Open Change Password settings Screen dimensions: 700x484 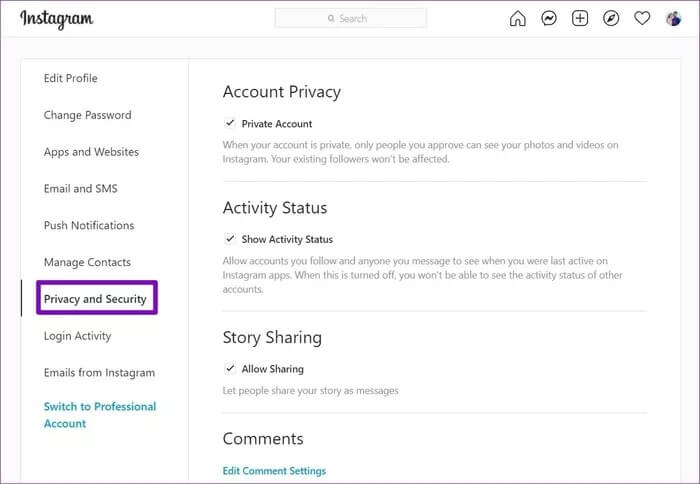(88, 115)
